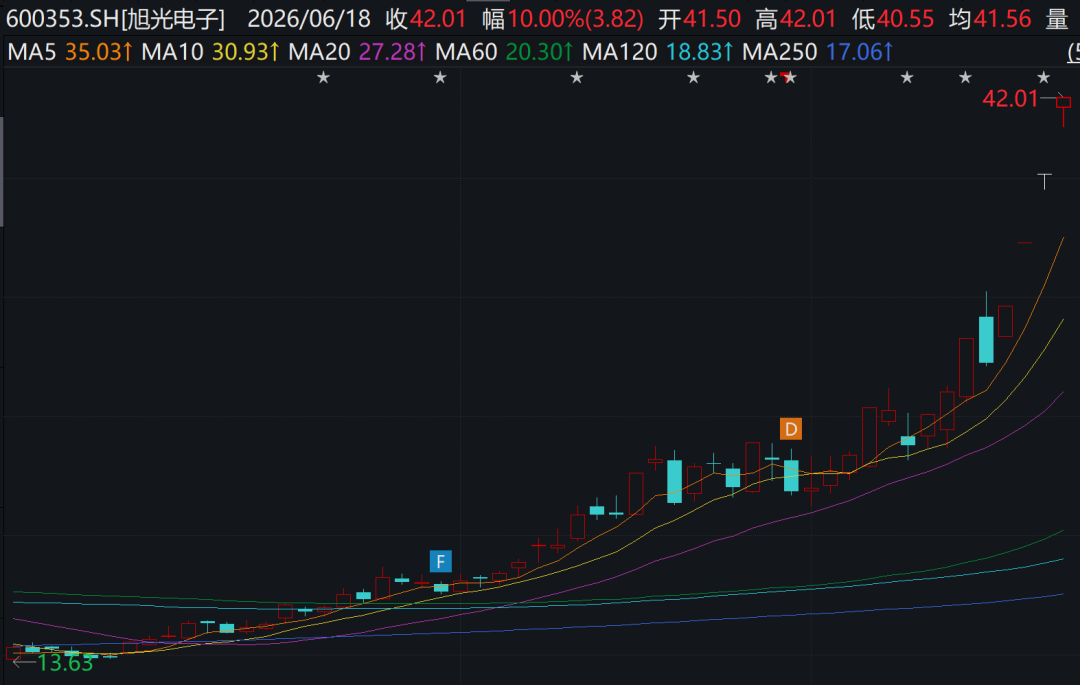The width and height of the screenshot is (1080, 685).
Task: Click the 2026/06/18 date in header
Action: coord(309,19)
